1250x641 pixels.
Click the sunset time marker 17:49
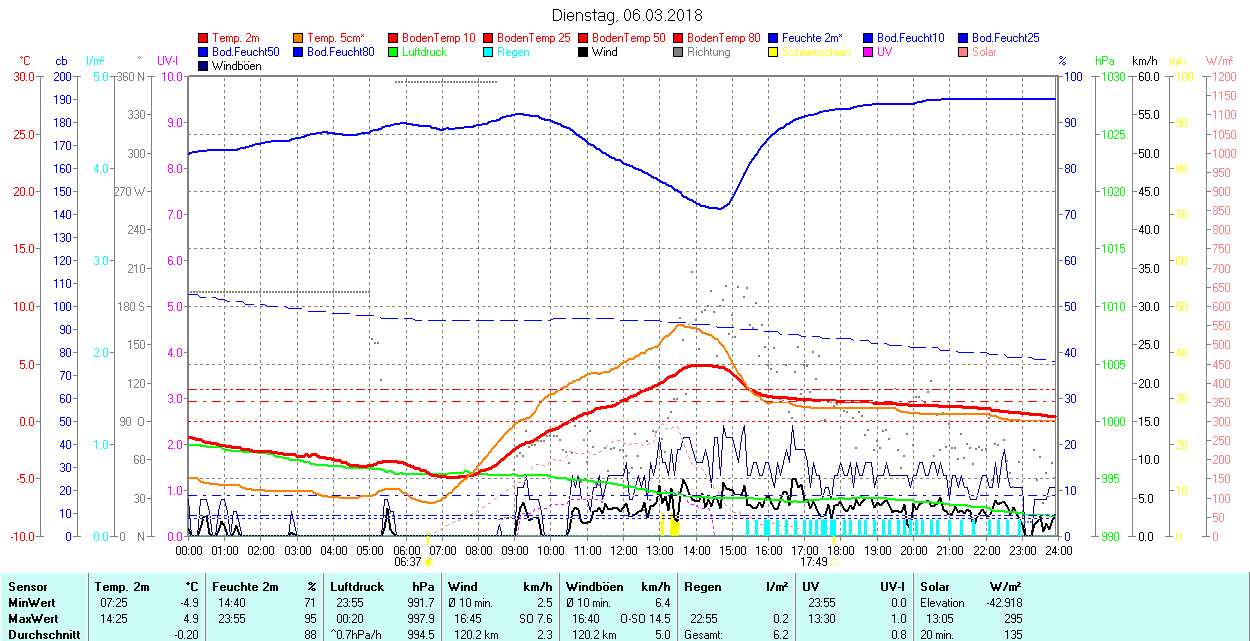click(x=811, y=562)
